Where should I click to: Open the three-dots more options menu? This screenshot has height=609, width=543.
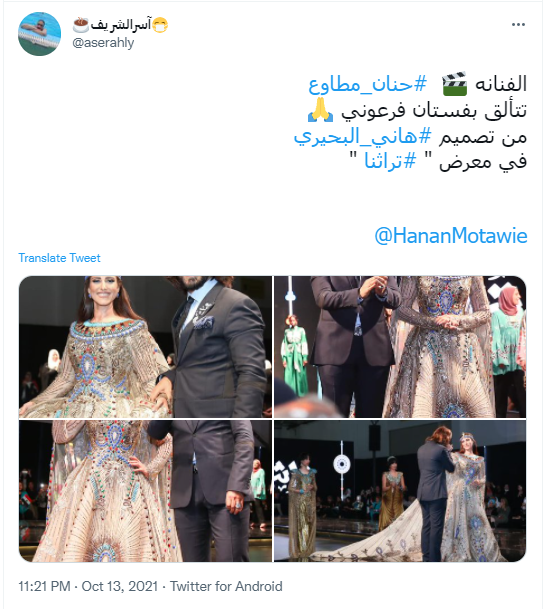(x=518, y=25)
